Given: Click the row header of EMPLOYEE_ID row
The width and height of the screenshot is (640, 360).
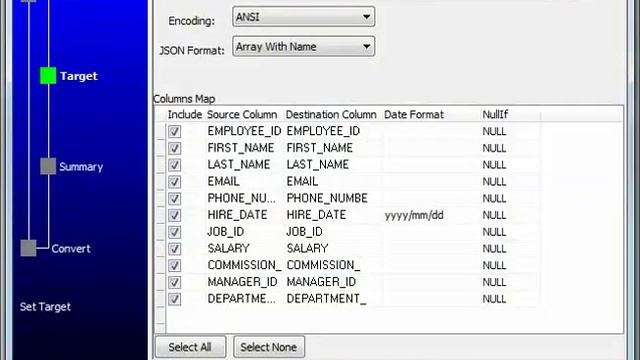Looking at the screenshot, I should tap(160, 131).
